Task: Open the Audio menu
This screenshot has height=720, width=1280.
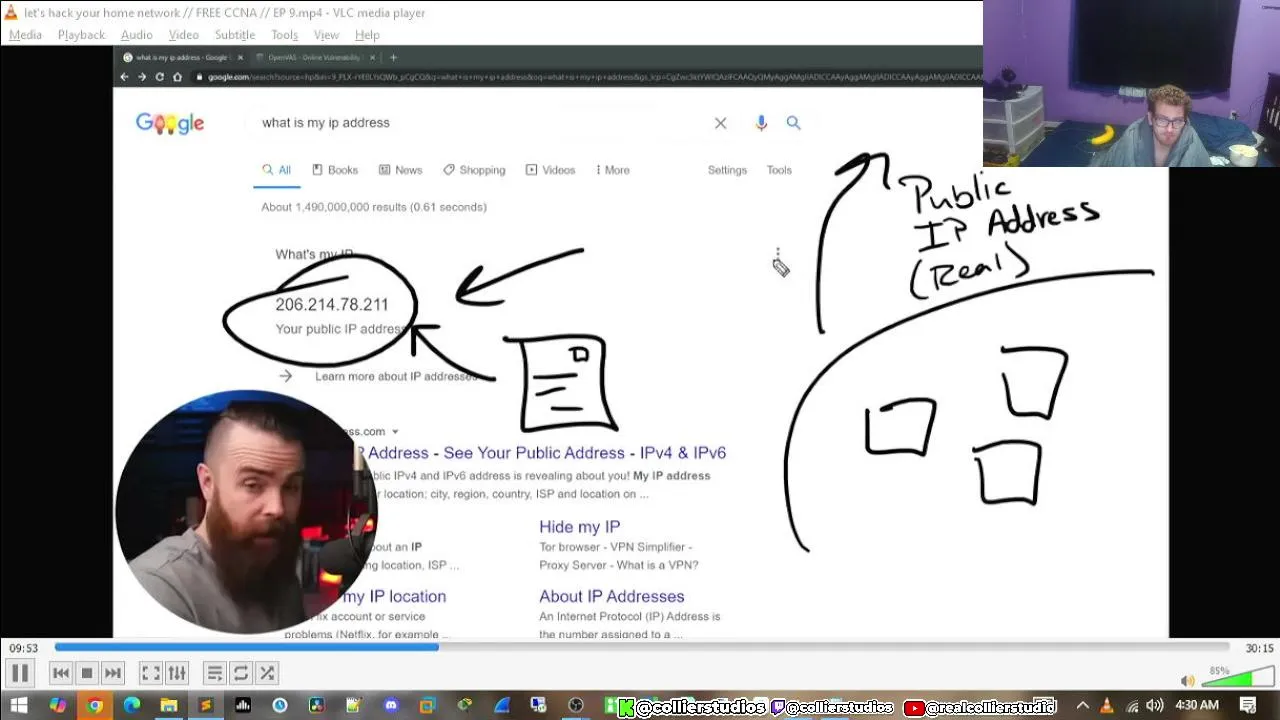Action: click(x=136, y=34)
